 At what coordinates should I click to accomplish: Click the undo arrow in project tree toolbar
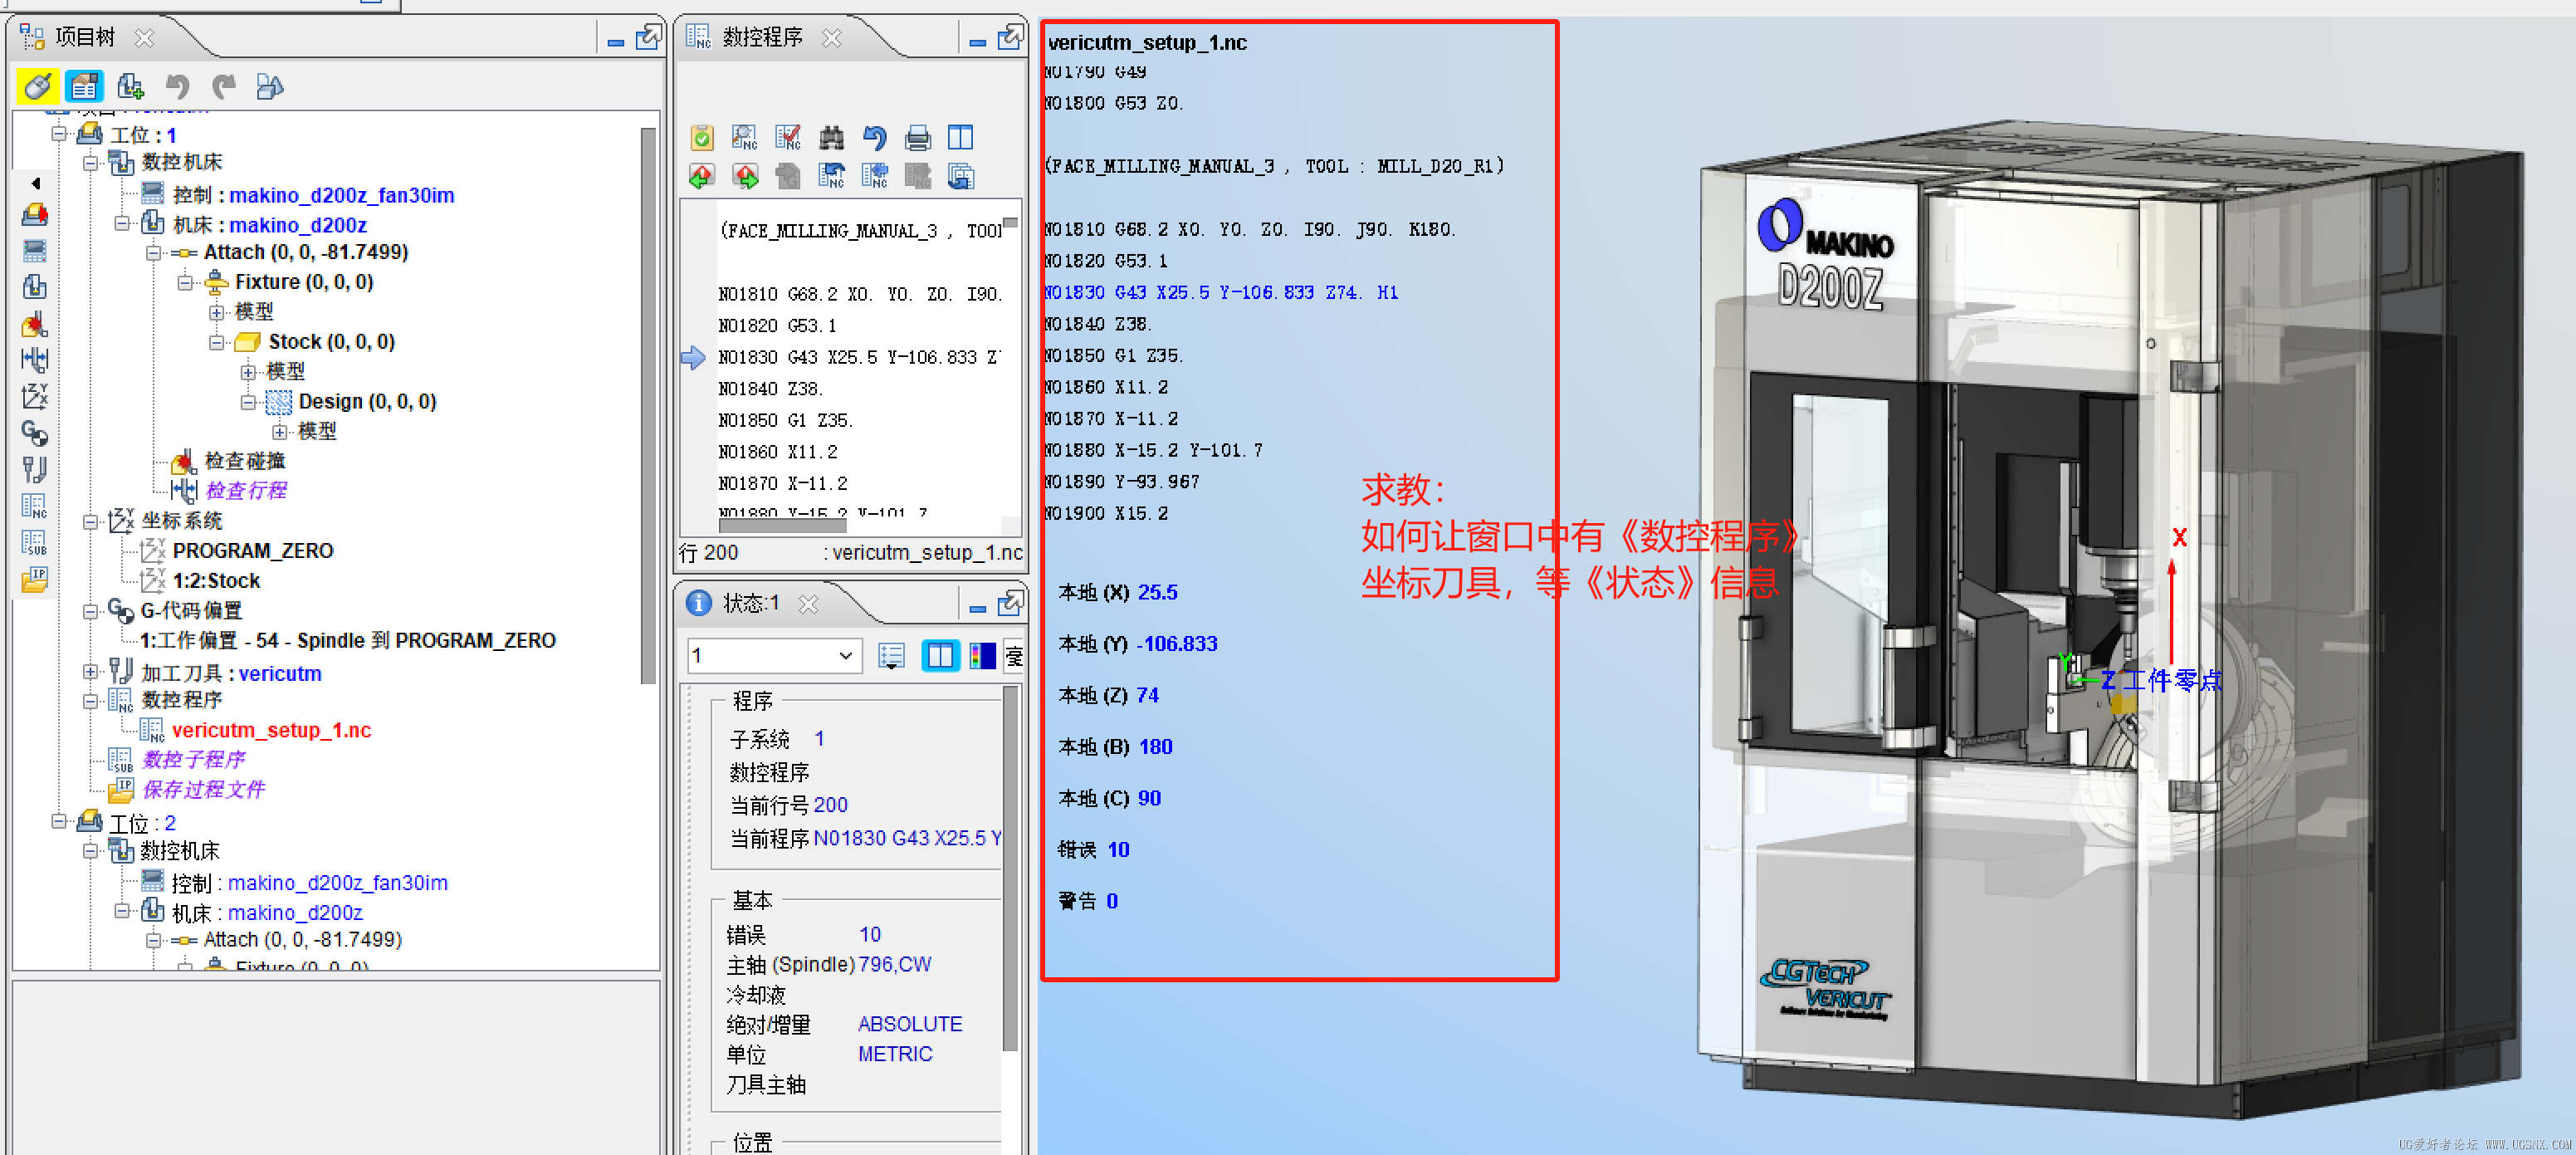click(177, 86)
